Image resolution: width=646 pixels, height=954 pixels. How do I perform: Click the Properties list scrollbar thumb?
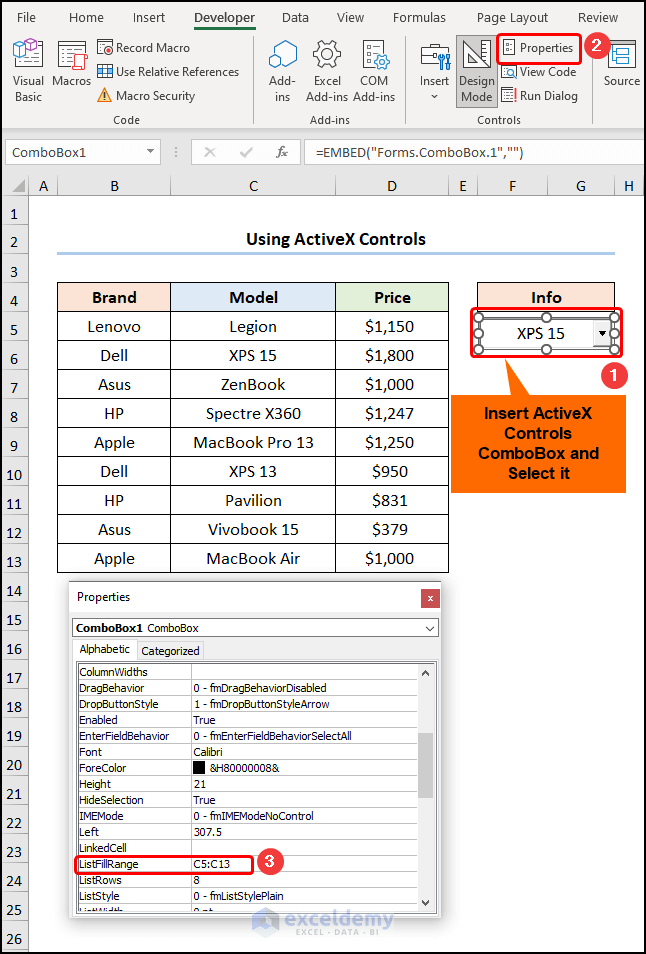tap(425, 765)
